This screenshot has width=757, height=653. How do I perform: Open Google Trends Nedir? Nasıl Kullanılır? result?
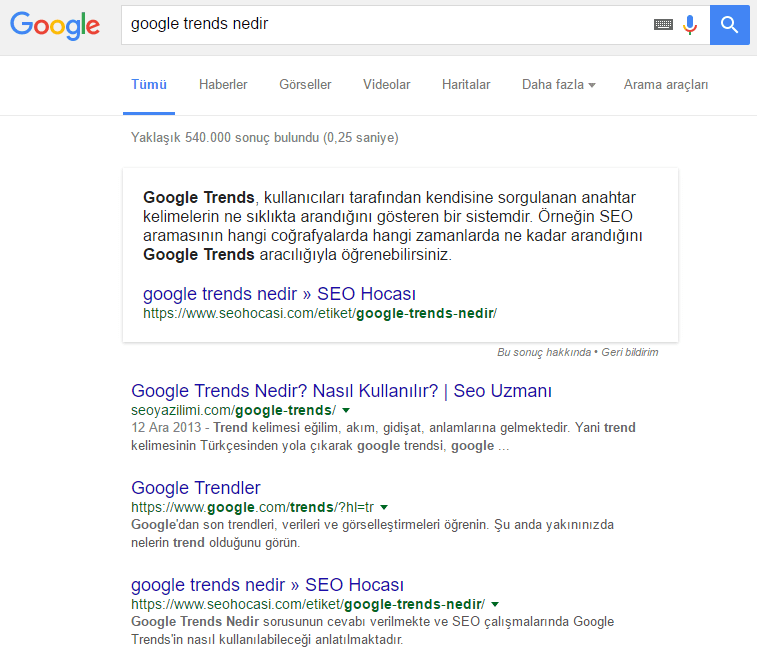[x=341, y=390]
